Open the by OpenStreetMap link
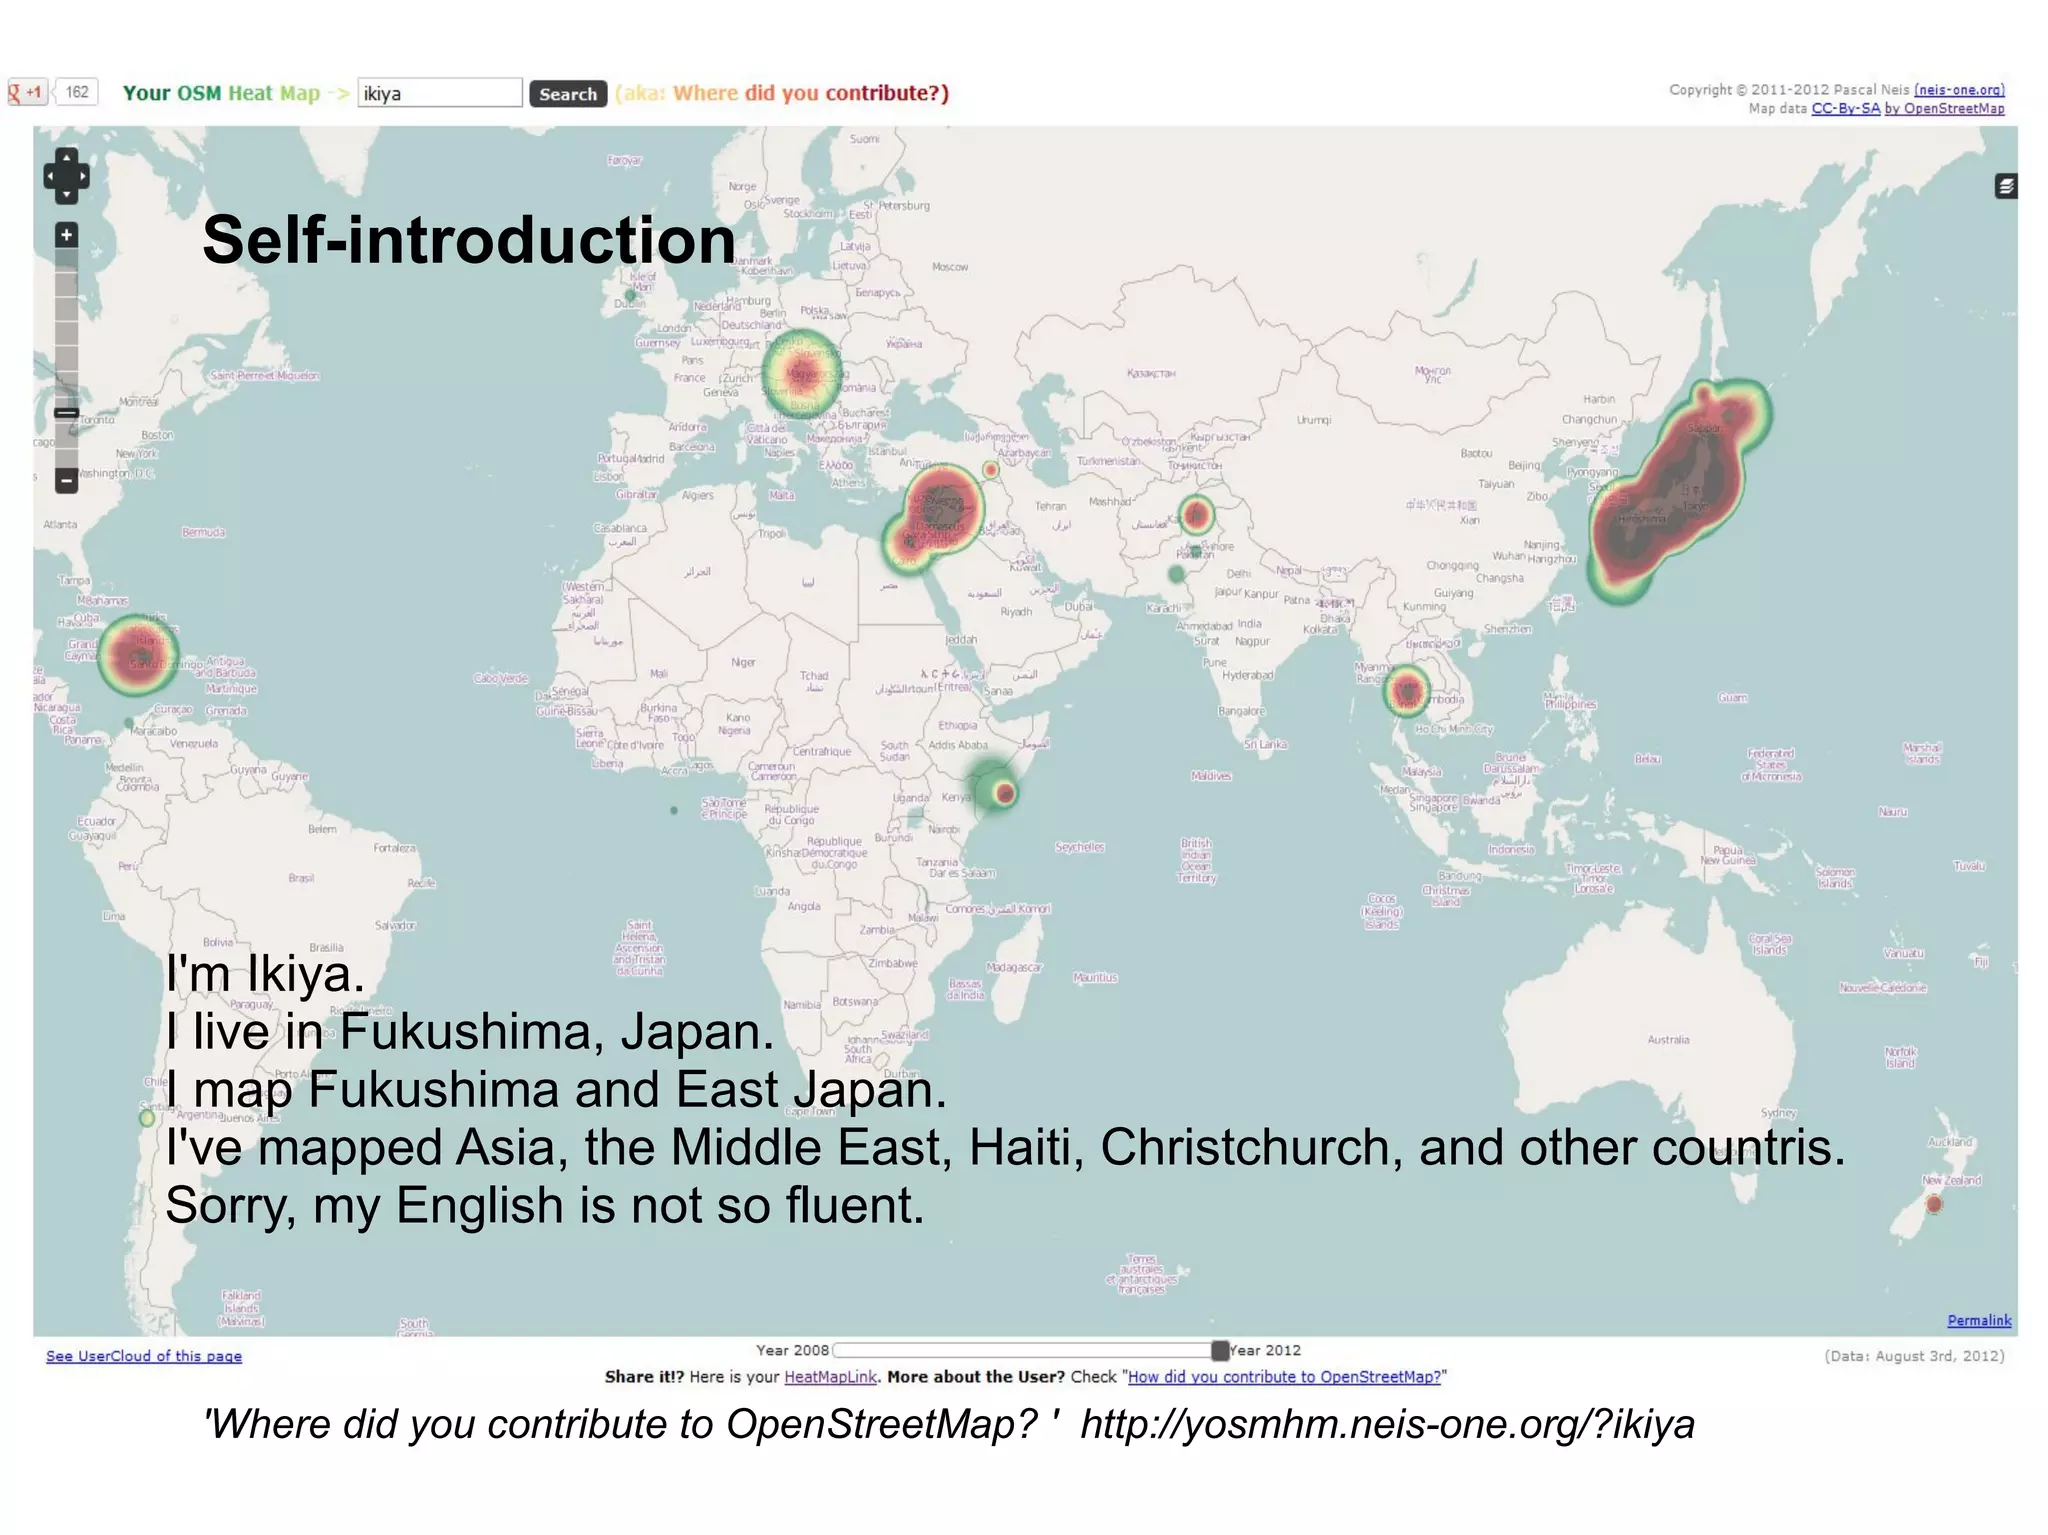 point(1944,108)
